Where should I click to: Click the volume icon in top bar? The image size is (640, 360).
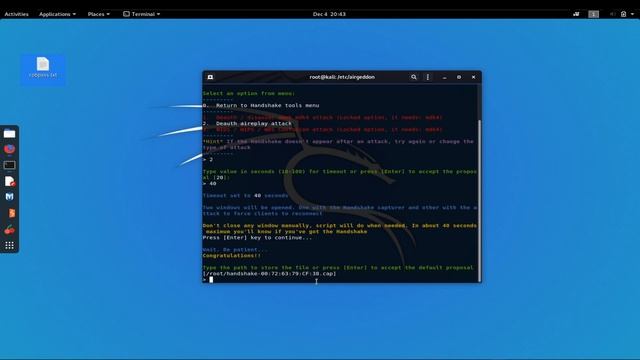[x=612, y=14]
